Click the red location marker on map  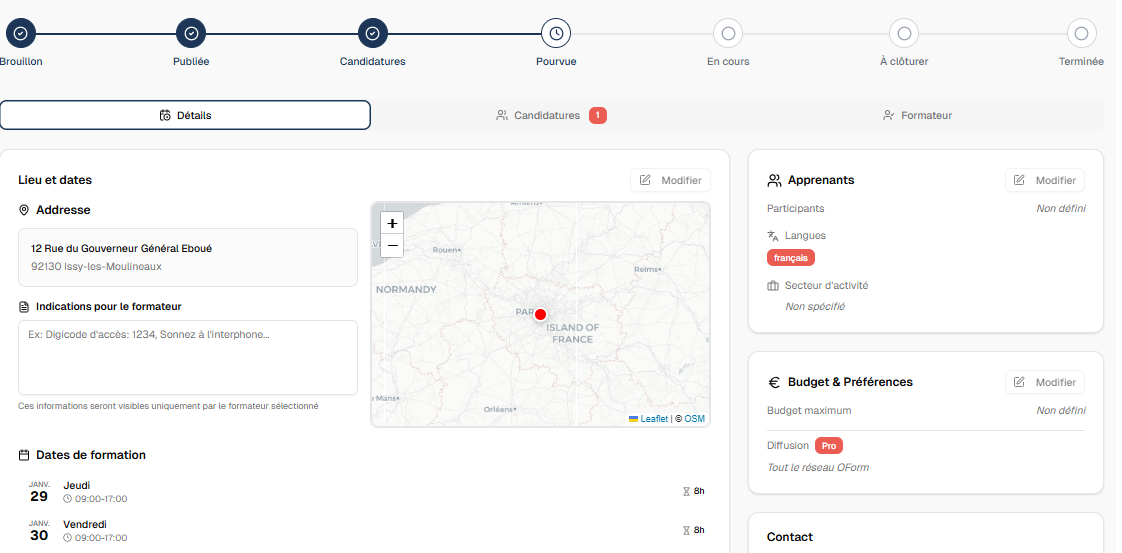tap(540, 314)
